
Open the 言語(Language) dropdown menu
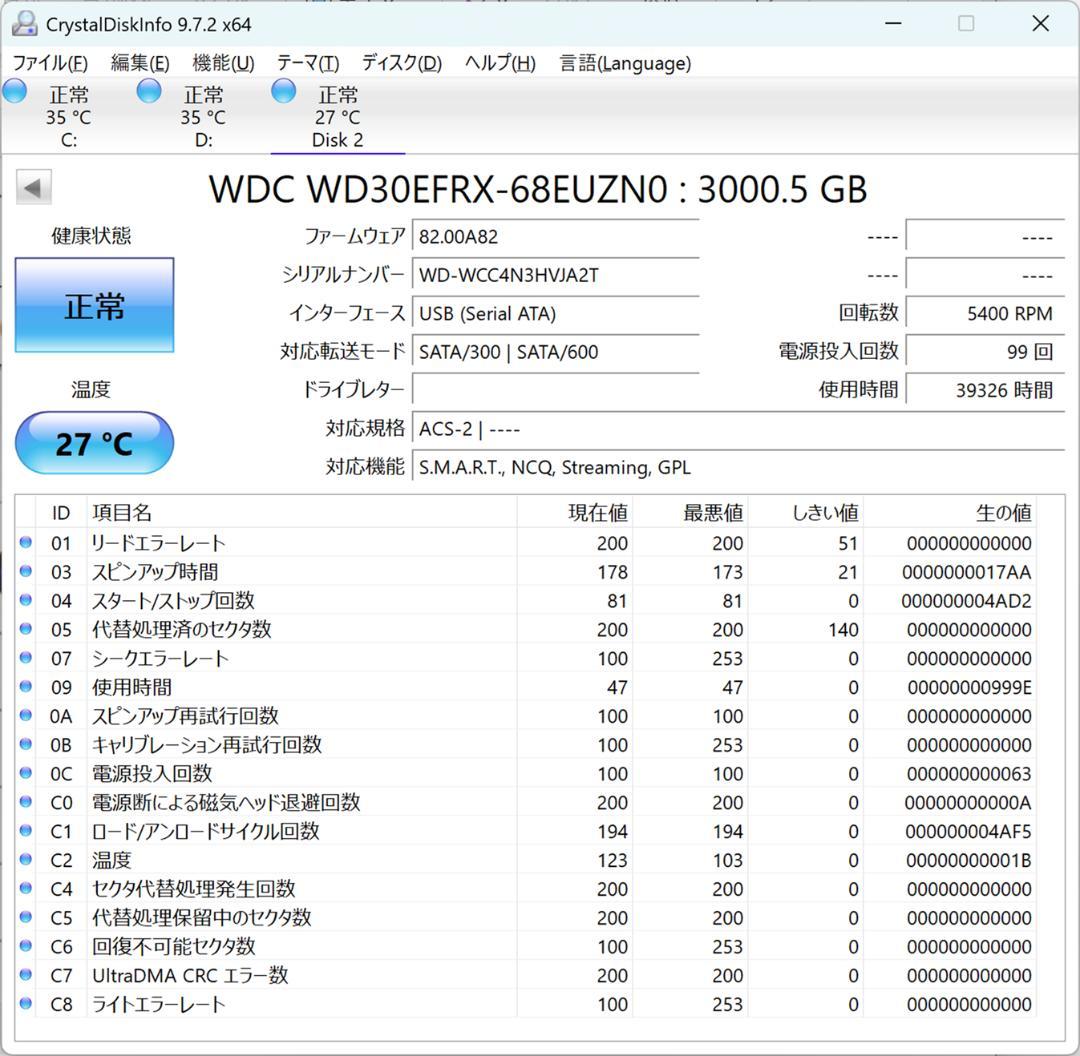point(626,62)
